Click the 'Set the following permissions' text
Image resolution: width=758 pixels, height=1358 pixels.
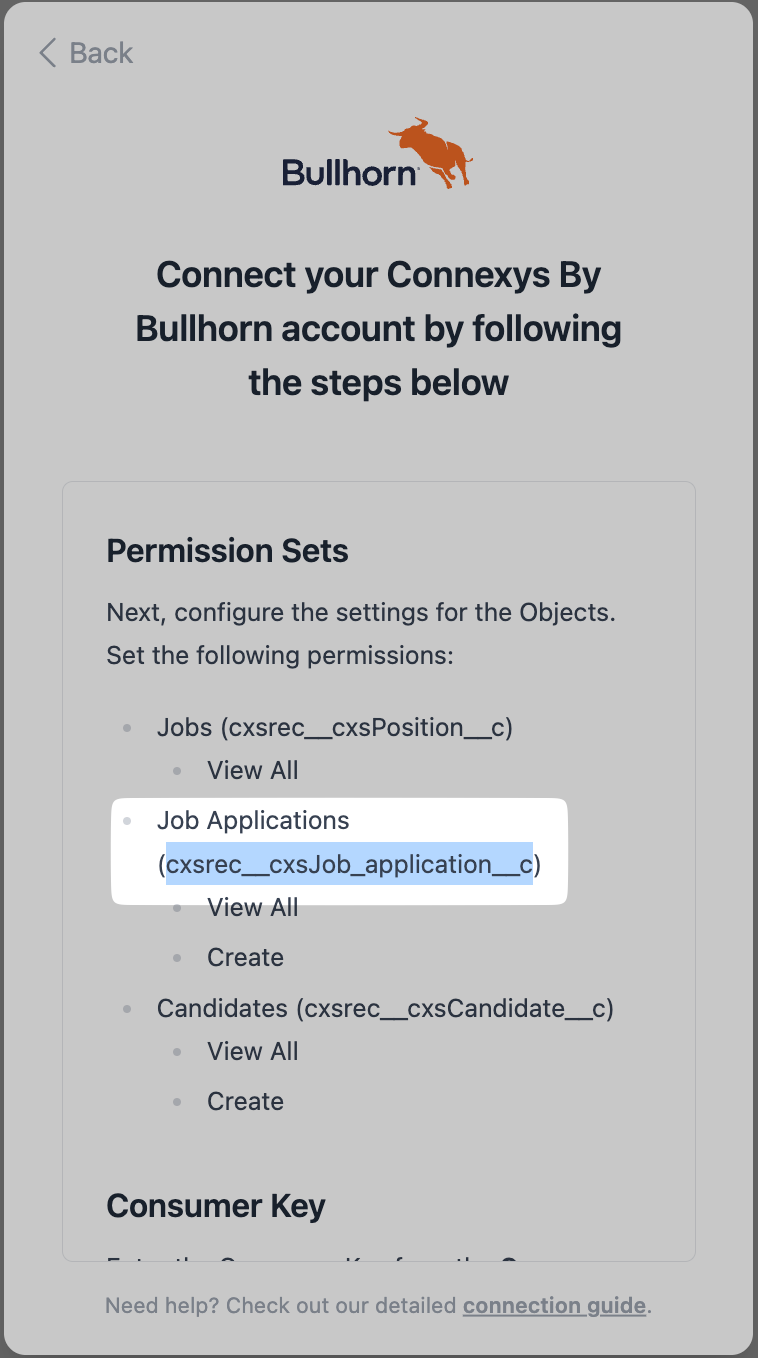pos(280,656)
